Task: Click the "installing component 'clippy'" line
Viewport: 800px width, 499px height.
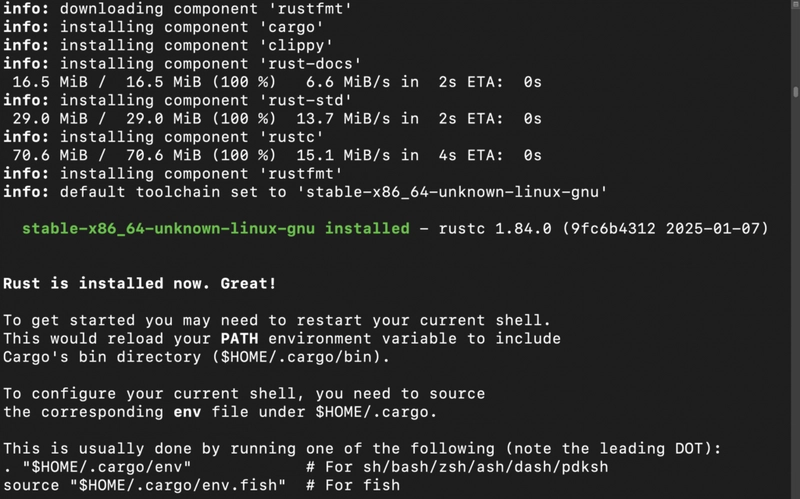Action: pos(168,45)
